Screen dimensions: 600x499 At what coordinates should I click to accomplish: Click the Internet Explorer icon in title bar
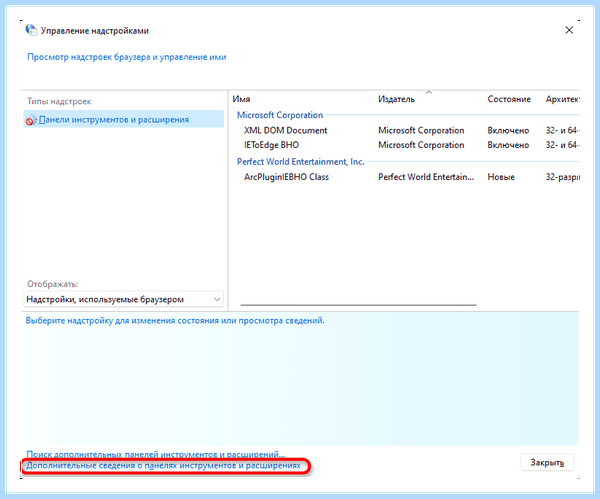coord(31,30)
